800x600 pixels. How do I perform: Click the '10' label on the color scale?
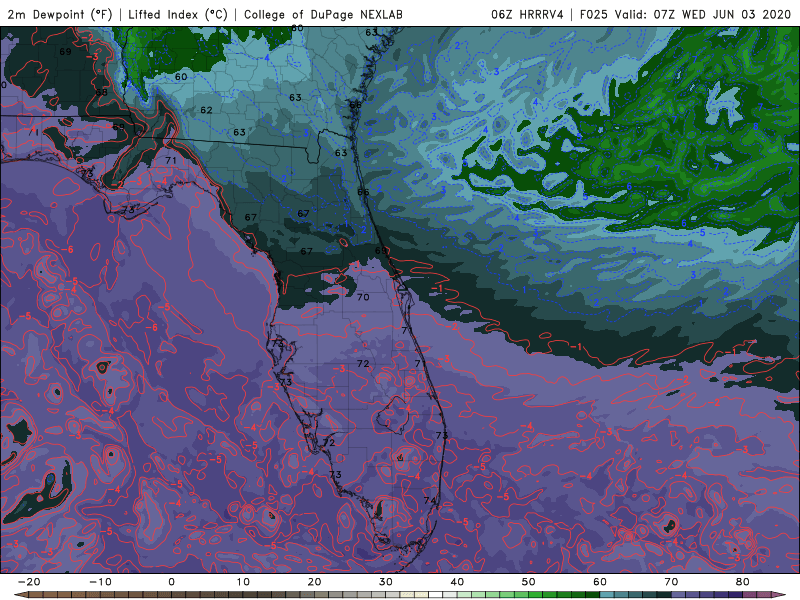(x=243, y=582)
